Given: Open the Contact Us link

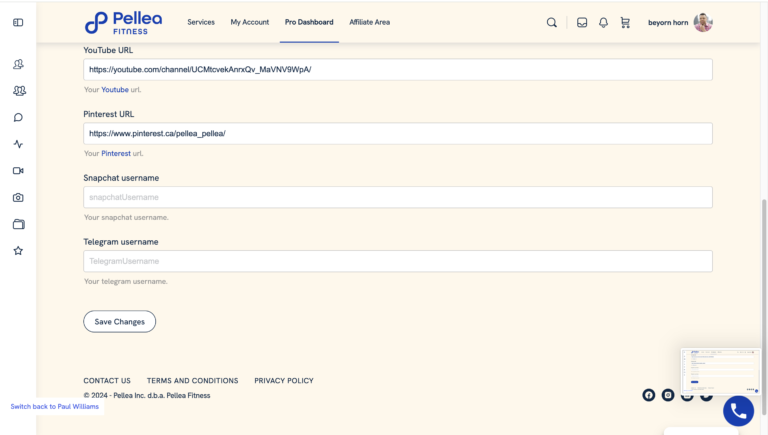Looking at the screenshot, I should tap(107, 381).
